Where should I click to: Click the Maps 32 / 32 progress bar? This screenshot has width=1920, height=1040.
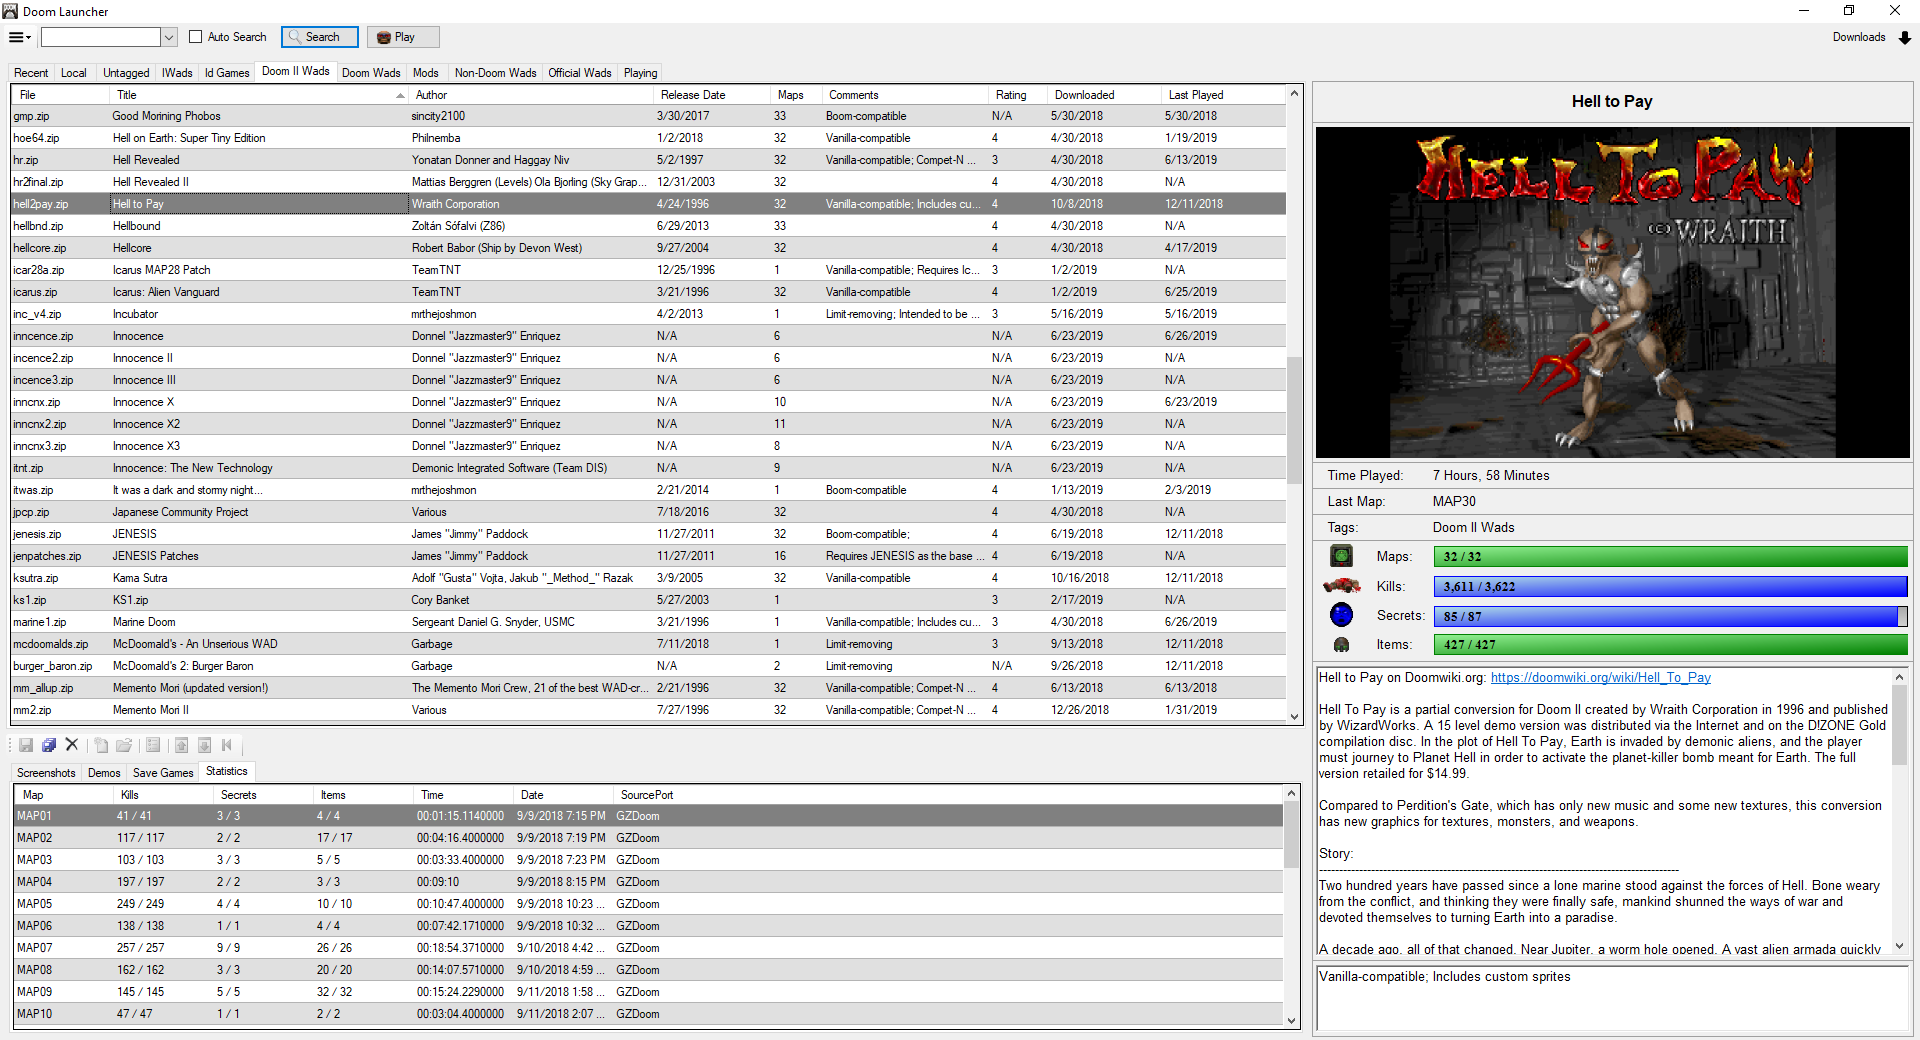tap(1670, 556)
